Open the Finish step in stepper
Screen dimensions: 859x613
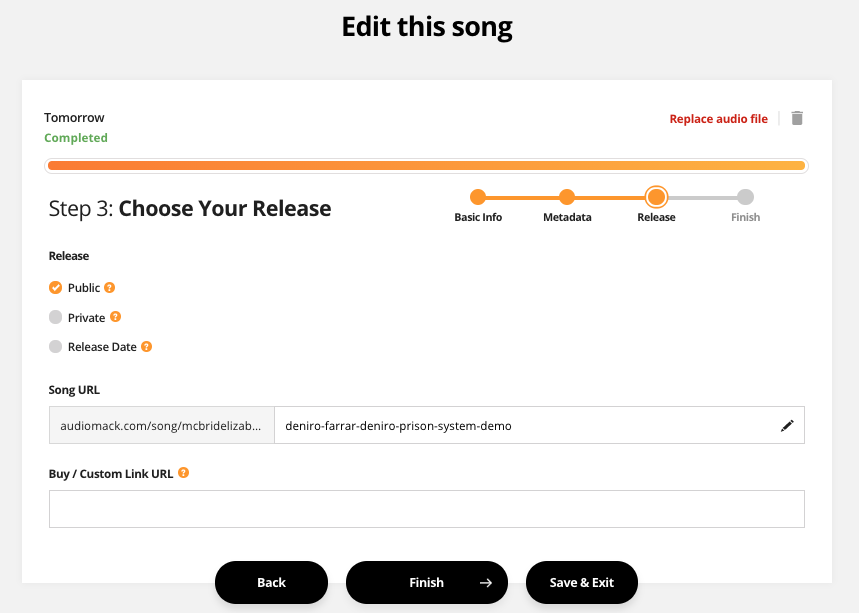coord(745,197)
